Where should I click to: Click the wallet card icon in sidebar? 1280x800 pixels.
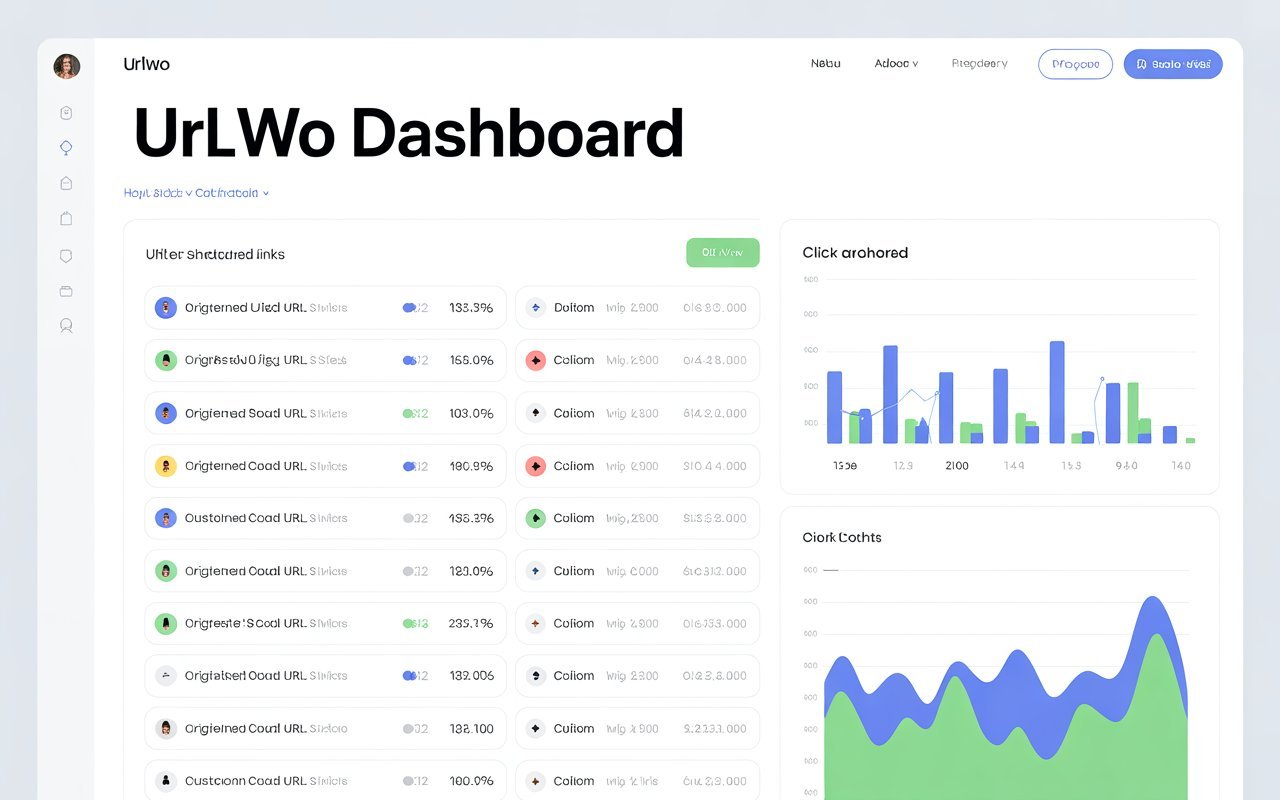click(66, 291)
